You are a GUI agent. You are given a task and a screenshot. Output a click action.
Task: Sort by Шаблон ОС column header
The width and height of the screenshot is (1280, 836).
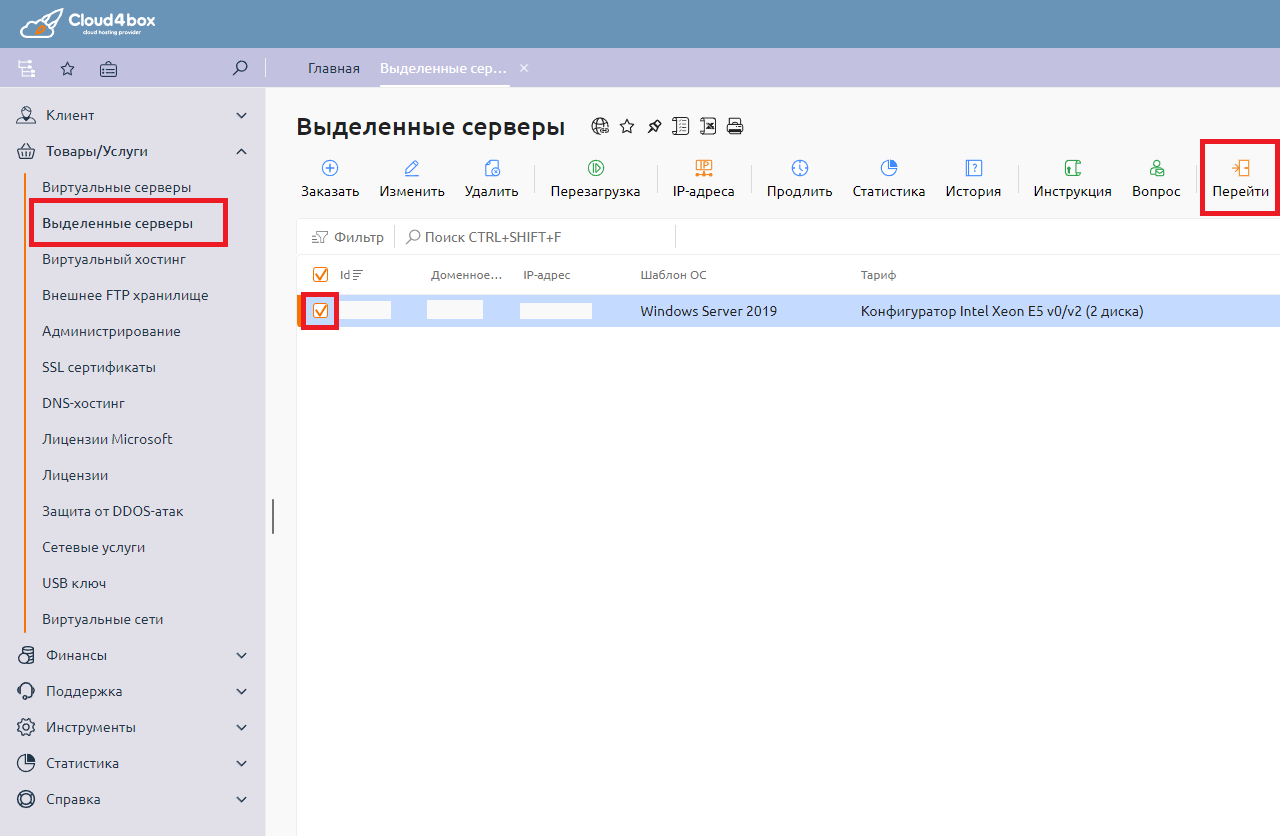(x=673, y=275)
